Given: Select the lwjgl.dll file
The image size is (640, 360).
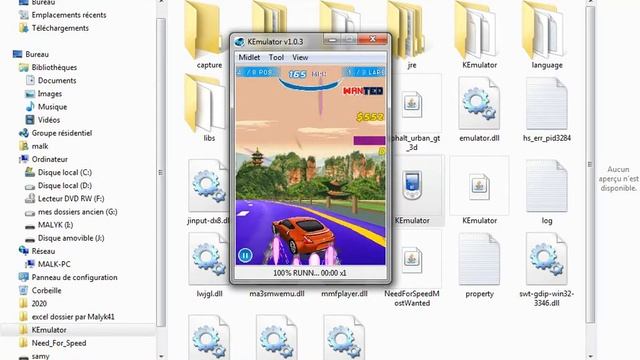Looking at the screenshot, I should pyautogui.click(x=208, y=265).
